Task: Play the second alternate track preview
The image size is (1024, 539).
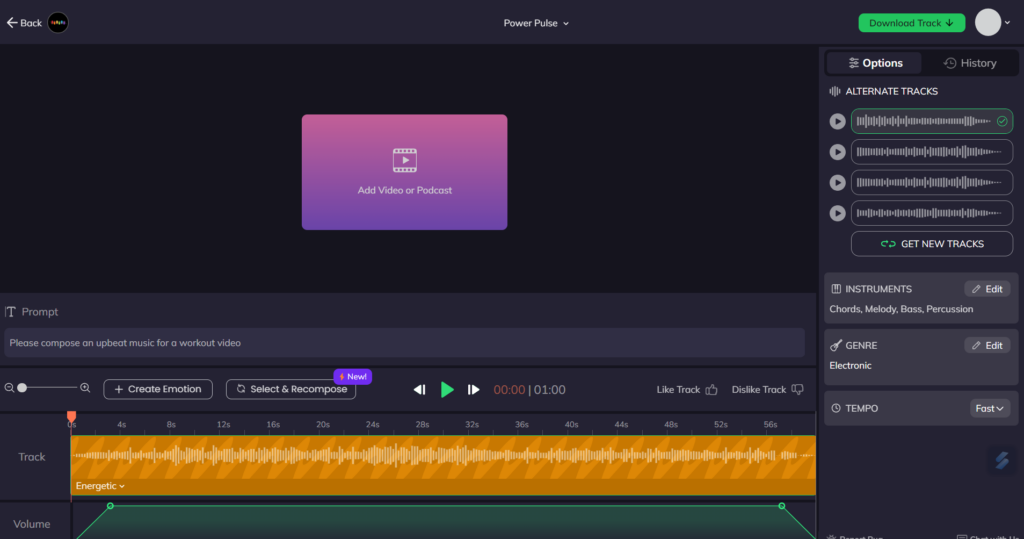Action: pos(837,152)
